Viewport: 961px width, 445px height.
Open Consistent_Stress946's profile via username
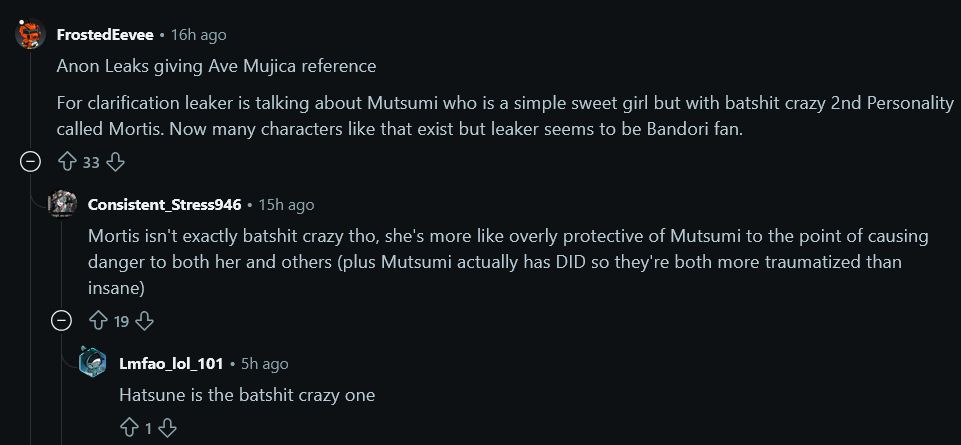tap(165, 205)
